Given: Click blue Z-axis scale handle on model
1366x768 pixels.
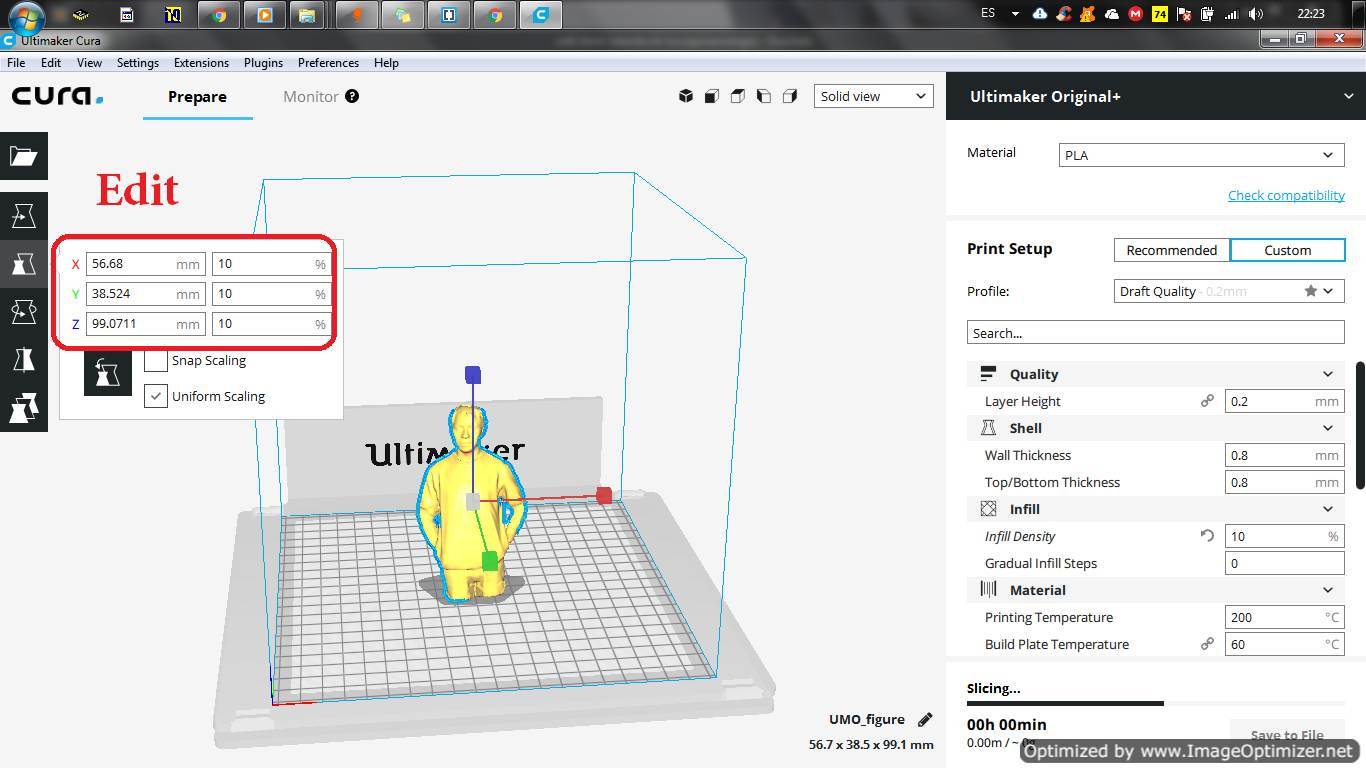Looking at the screenshot, I should [x=473, y=375].
